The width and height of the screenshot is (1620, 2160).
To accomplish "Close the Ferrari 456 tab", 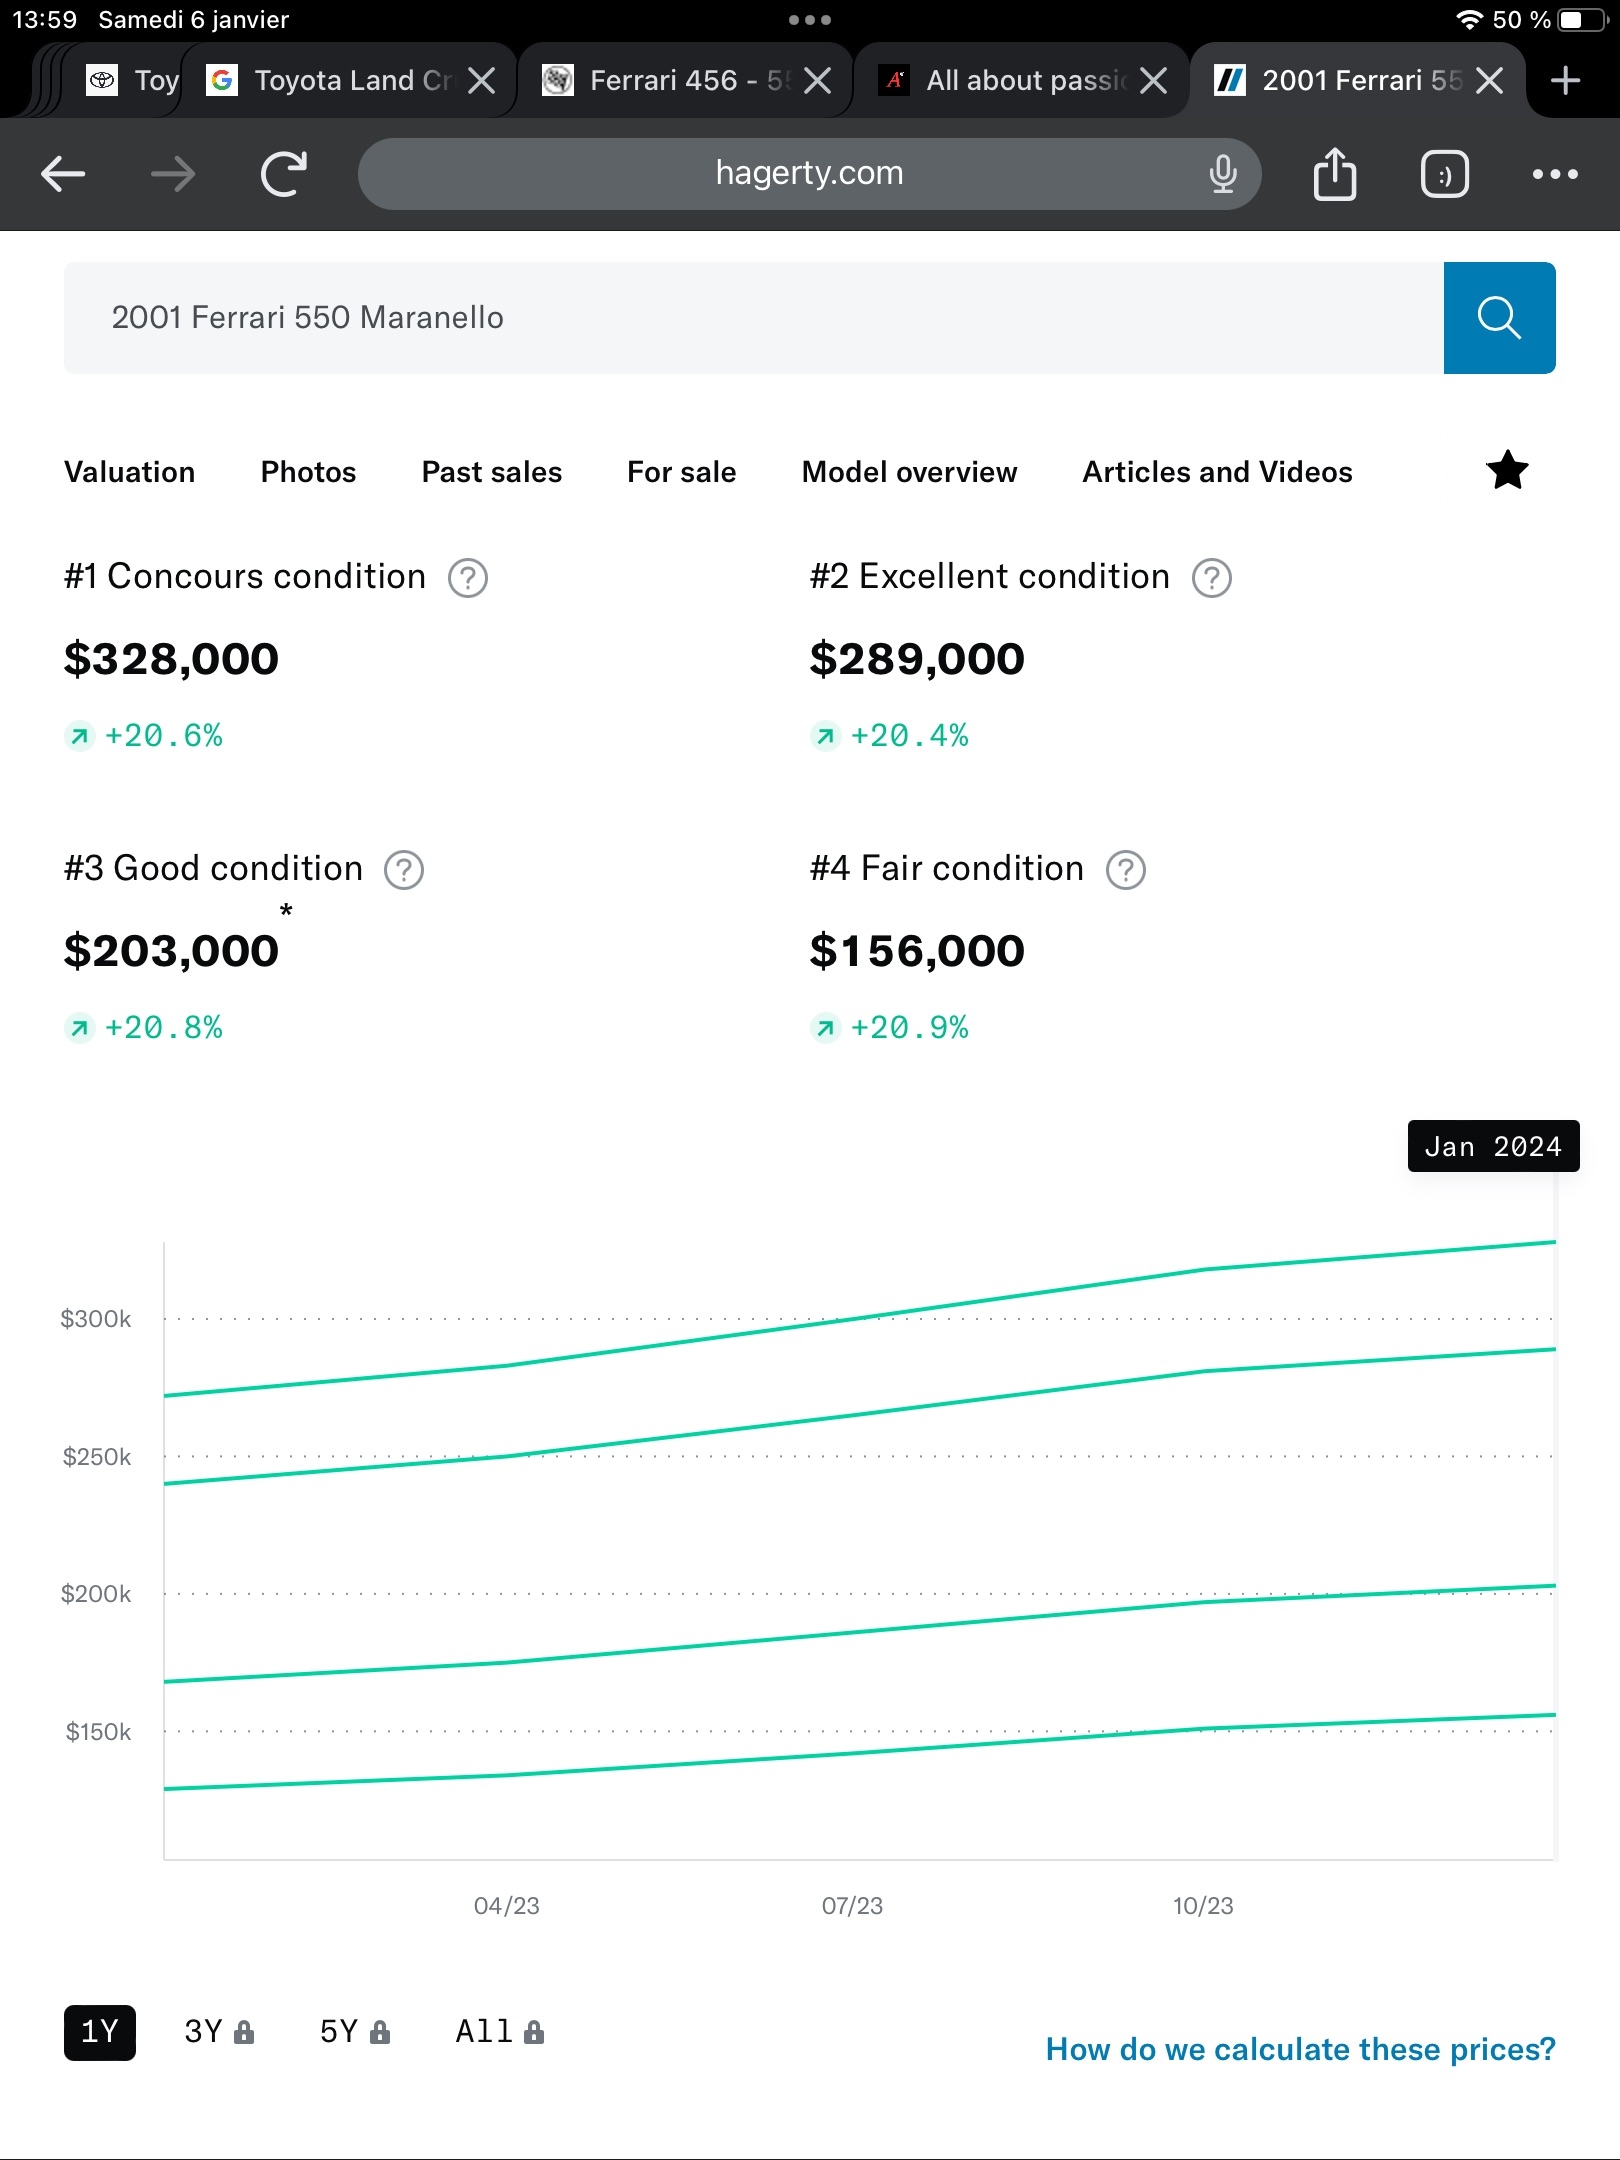I will (817, 80).
